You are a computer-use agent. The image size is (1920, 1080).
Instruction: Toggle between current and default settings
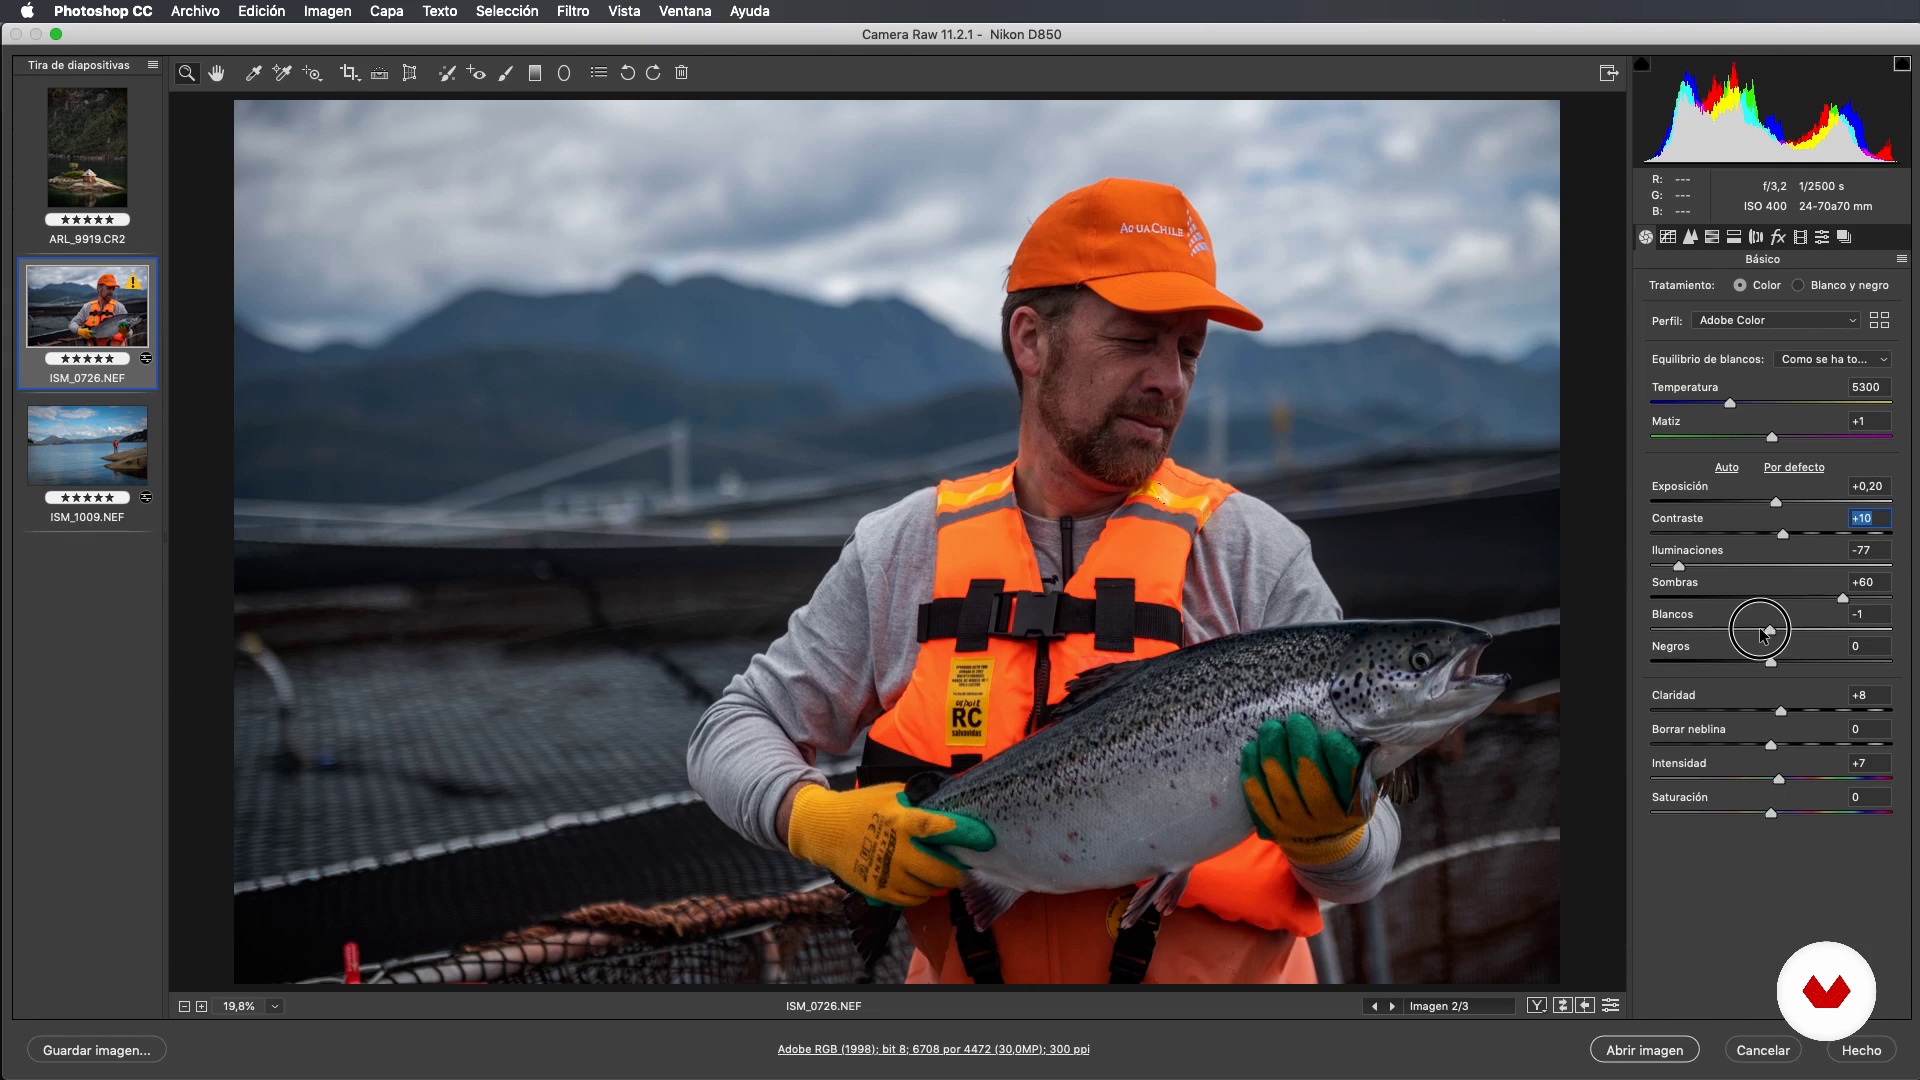1610,1006
